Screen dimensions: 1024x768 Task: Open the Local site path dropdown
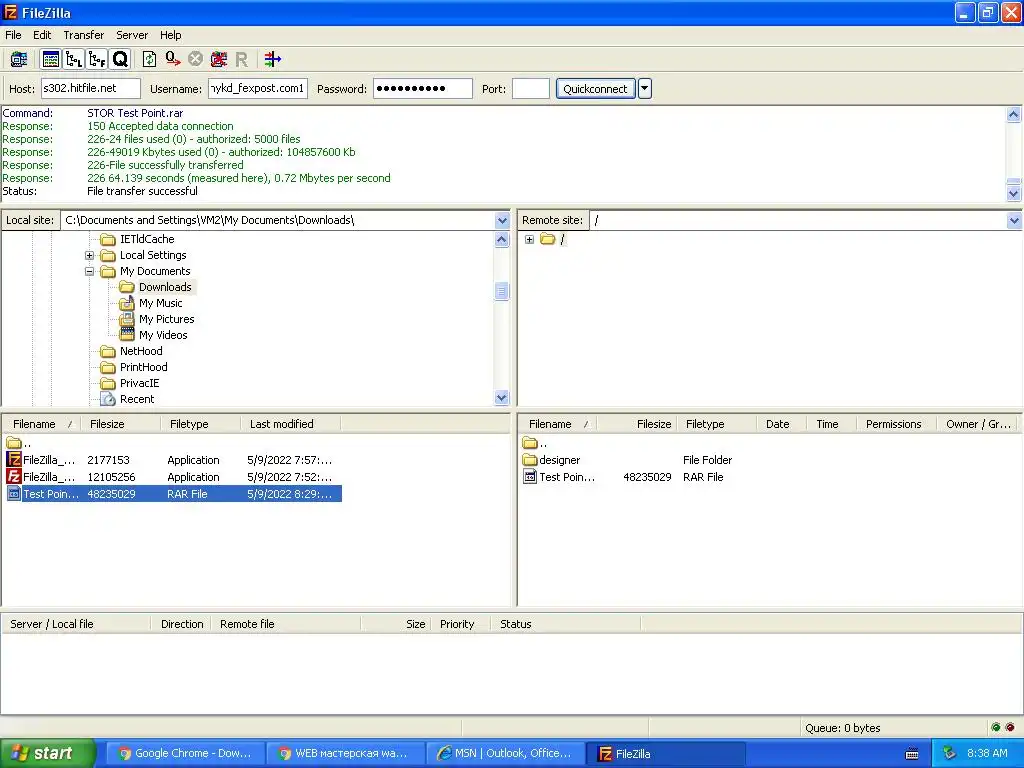pyautogui.click(x=502, y=220)
